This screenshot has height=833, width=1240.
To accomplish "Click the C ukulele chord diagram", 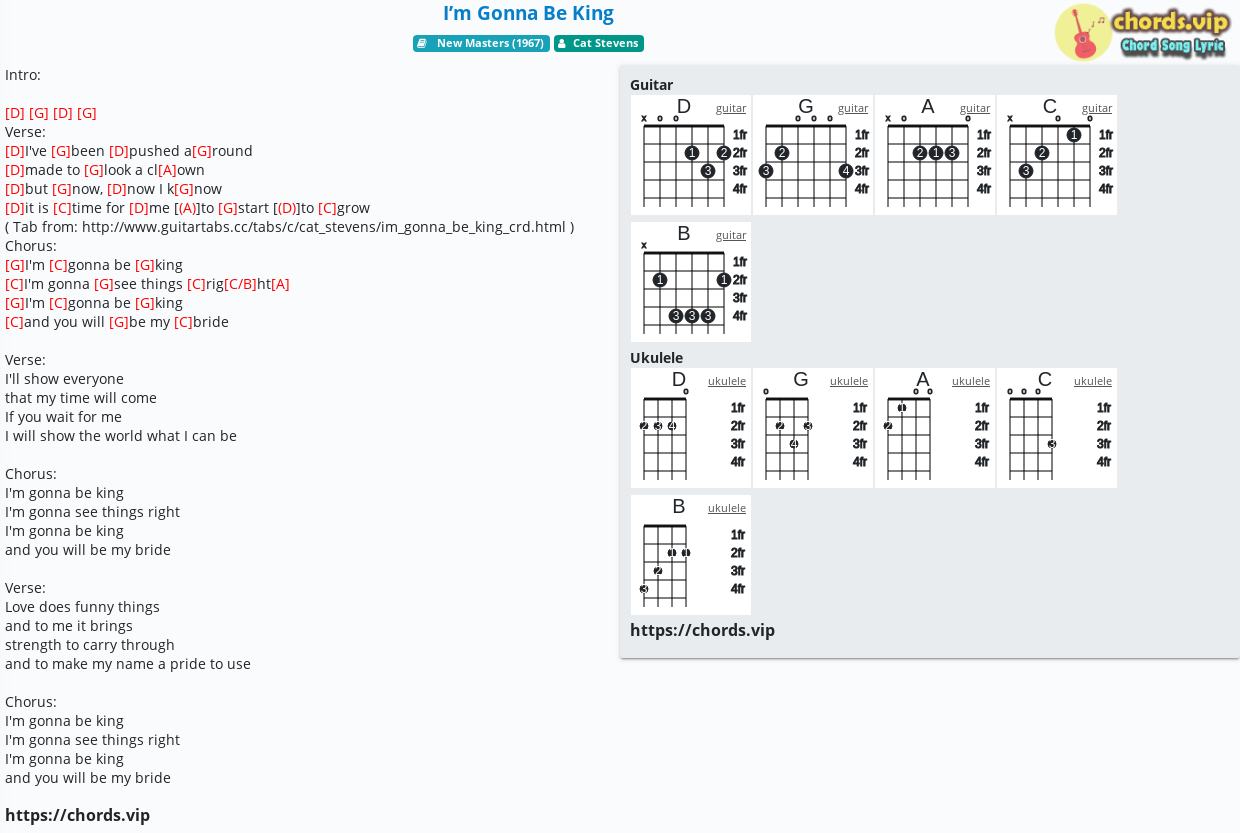I will tap(1057, 428).
